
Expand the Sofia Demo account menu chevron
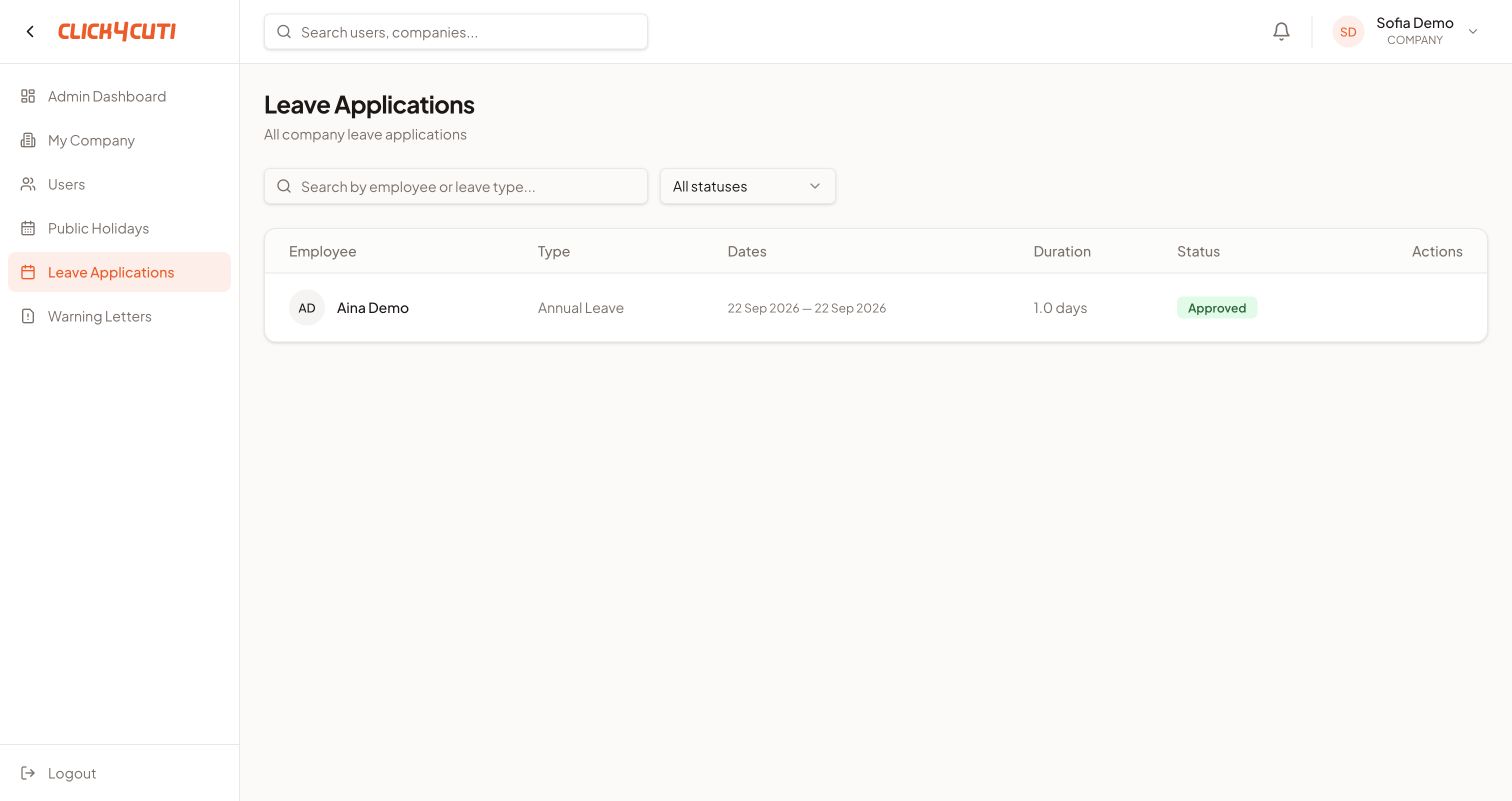1472,32
